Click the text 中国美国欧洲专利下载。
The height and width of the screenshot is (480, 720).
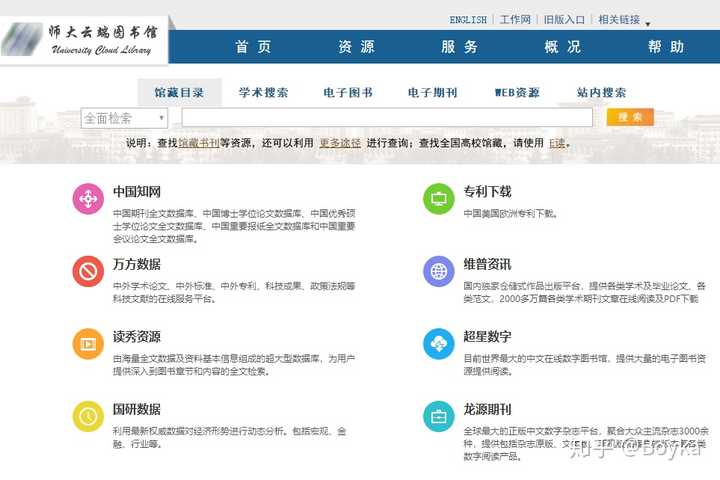511,214
